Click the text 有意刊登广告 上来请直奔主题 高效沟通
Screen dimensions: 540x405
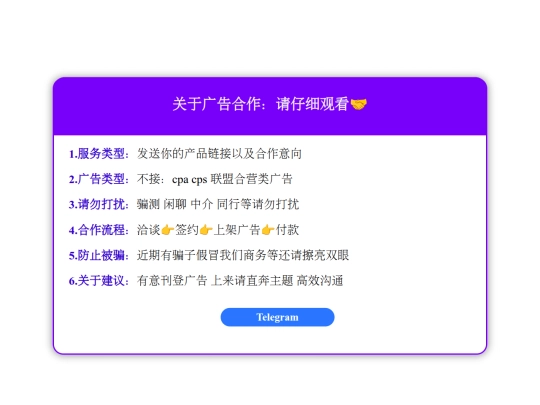(240, 281)
